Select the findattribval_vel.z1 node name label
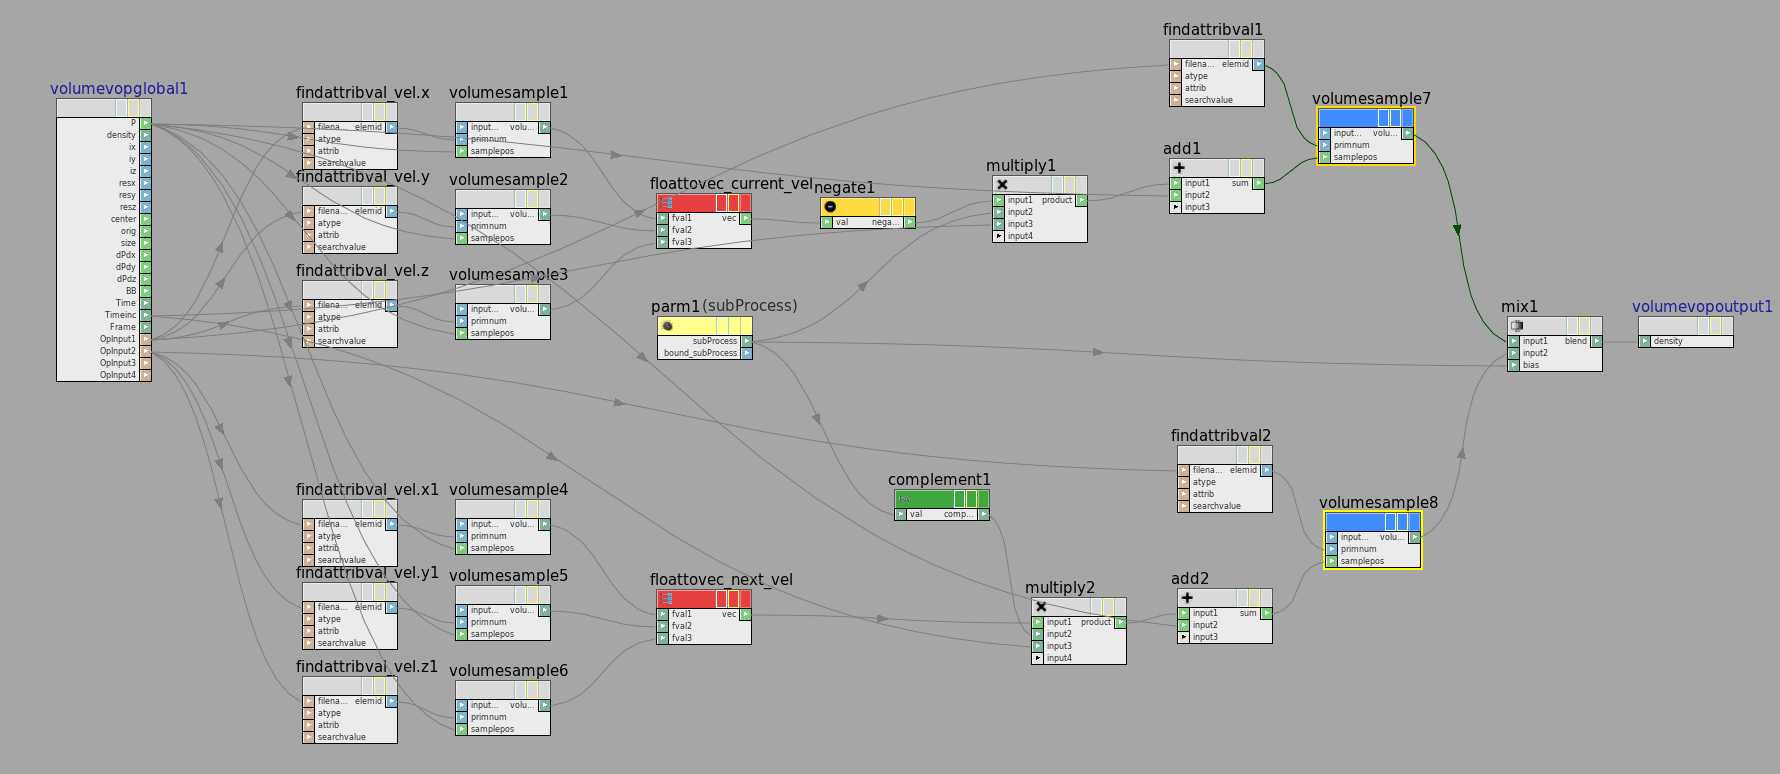This screenshot has width=1780, height=774. (x=367, y=667)
